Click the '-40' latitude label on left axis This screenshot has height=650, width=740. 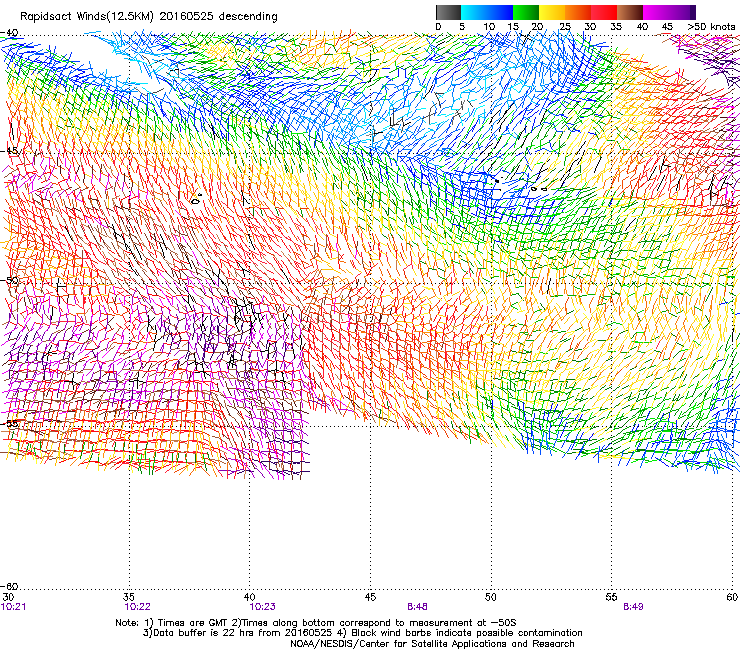click(9, 33)
